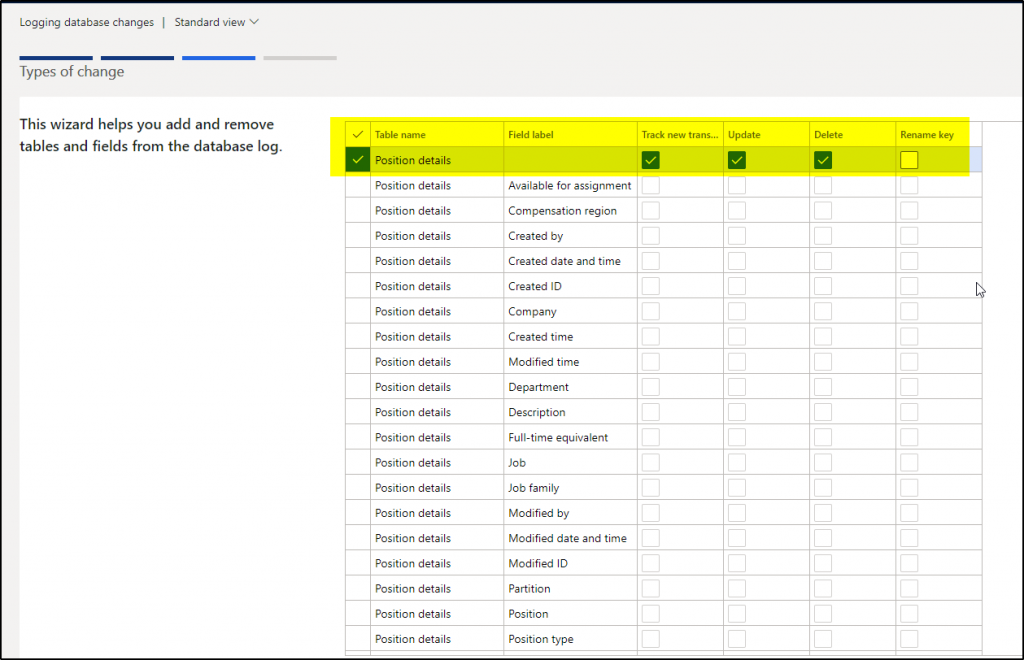The height and width of the screenshot is (660, 1024).
Task: Check Delete for the Created by field
Action: (x=822, y=235)
